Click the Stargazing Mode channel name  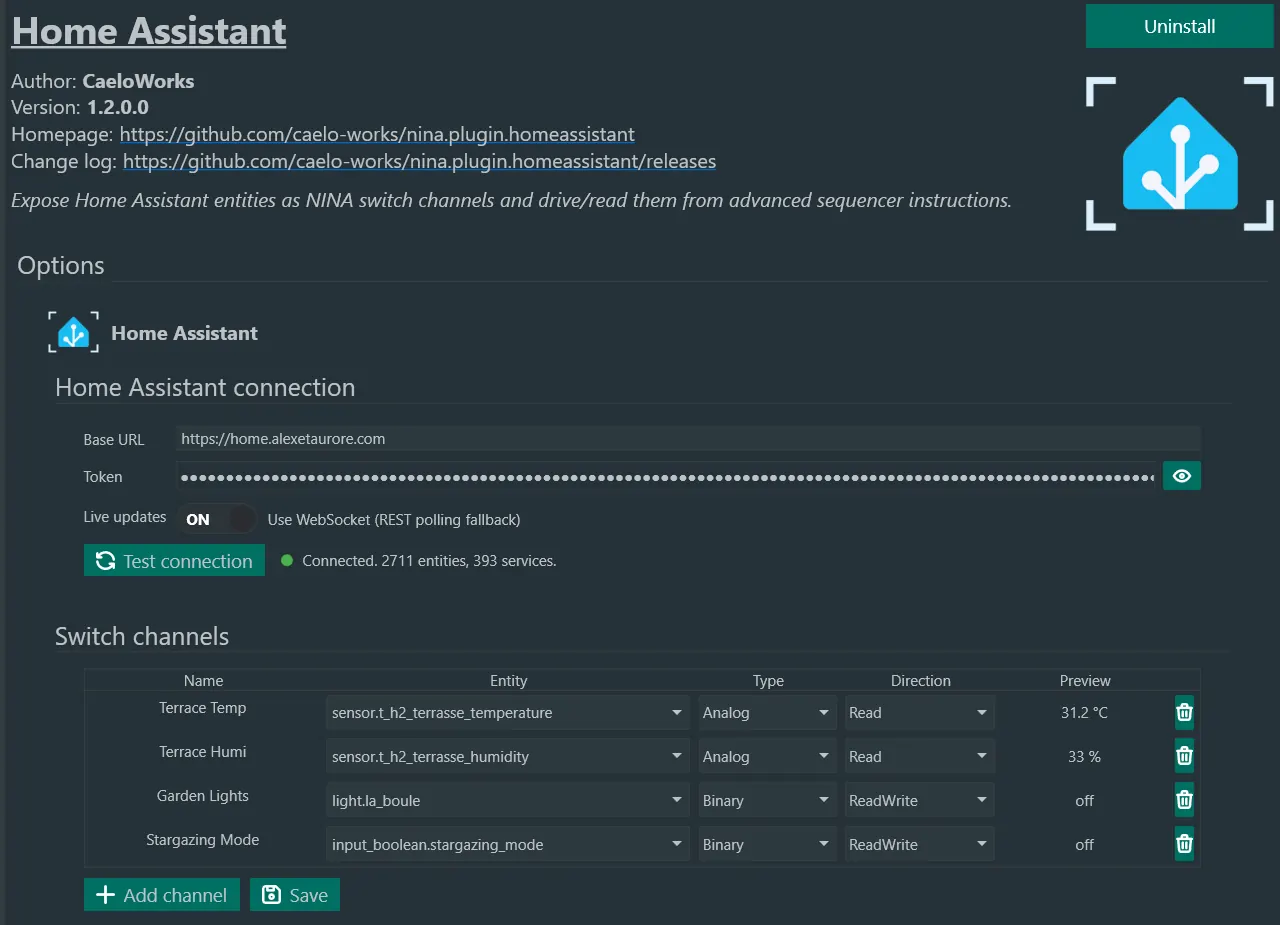203,840
